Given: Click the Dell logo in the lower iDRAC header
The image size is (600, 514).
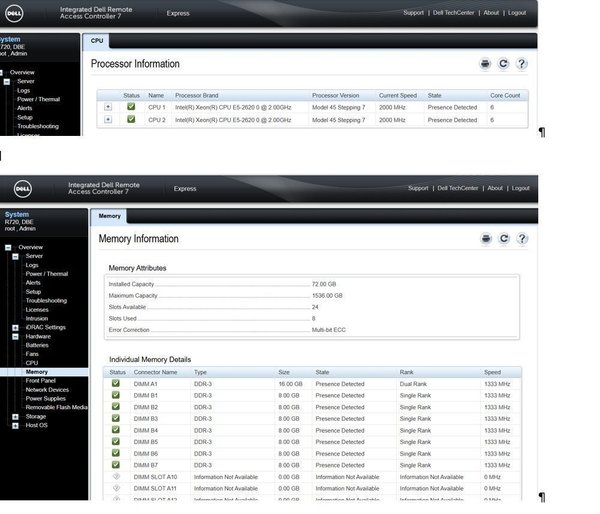Looking at the screenshot, I should pos(23,189).
